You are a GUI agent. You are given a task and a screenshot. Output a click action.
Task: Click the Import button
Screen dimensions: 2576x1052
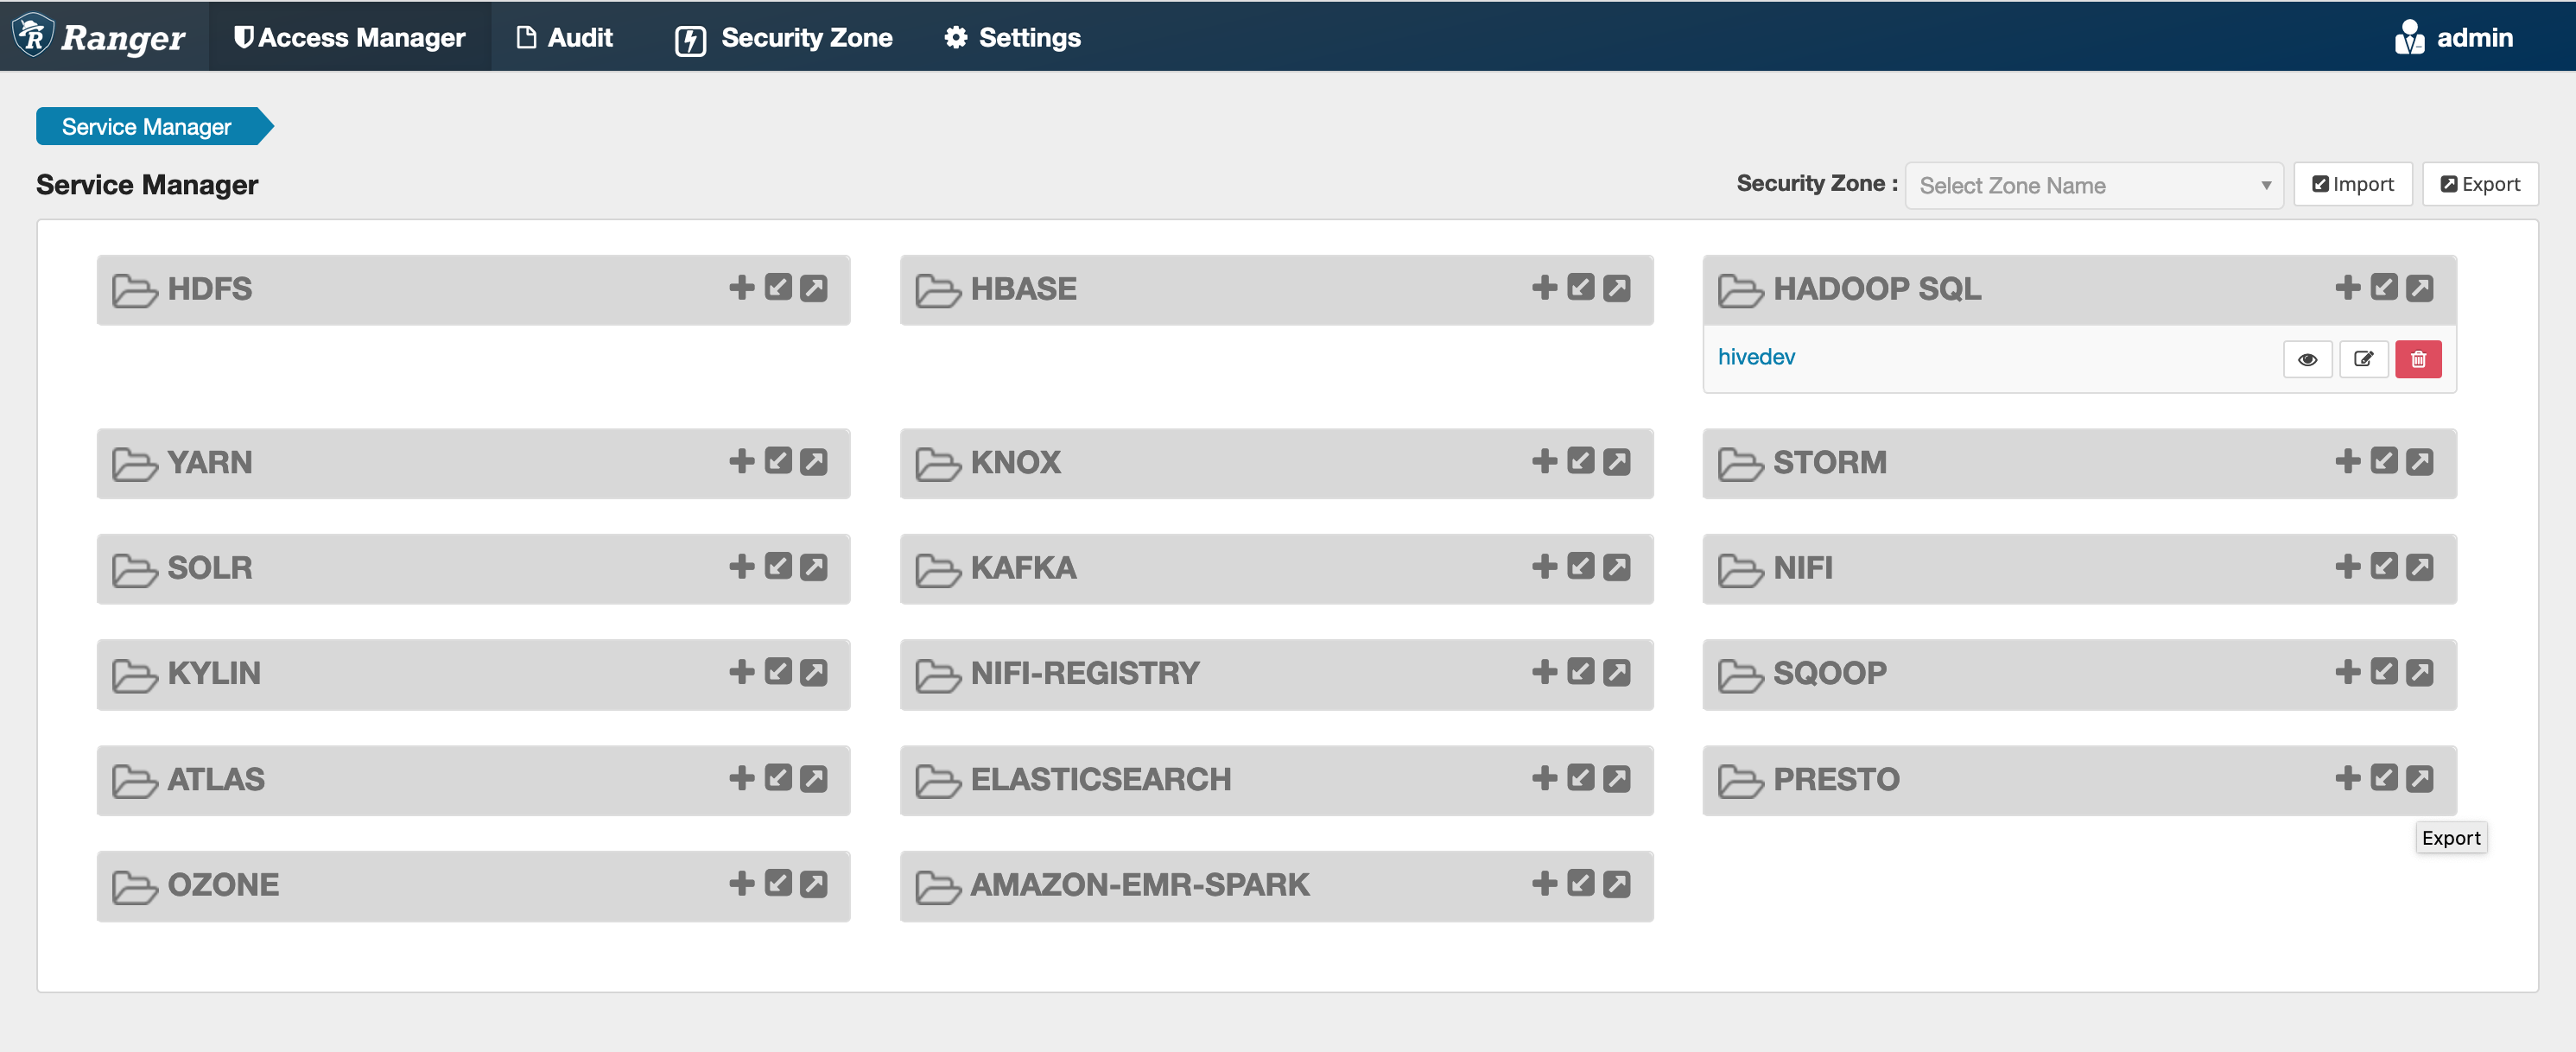pyautogui.click(x=2352, y=184)
